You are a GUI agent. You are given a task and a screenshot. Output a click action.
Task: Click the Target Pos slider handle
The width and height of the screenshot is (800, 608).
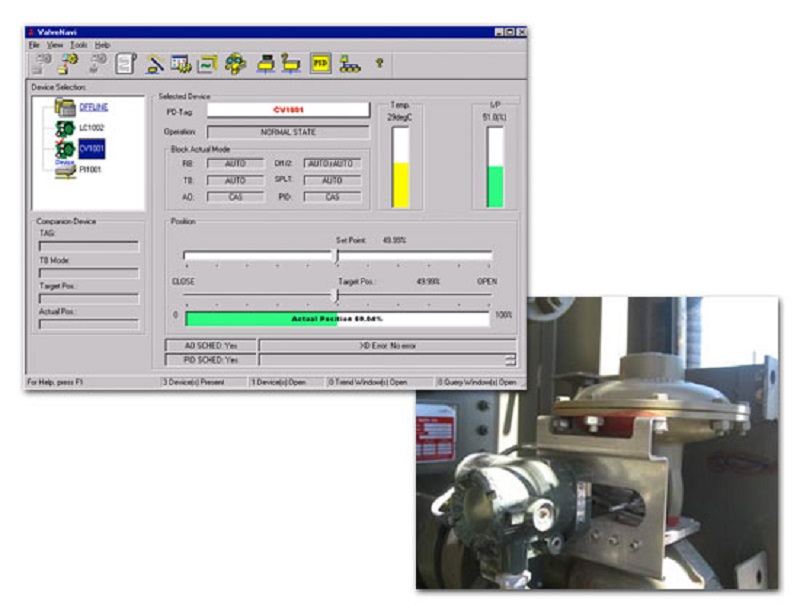[x=335, y=295]
